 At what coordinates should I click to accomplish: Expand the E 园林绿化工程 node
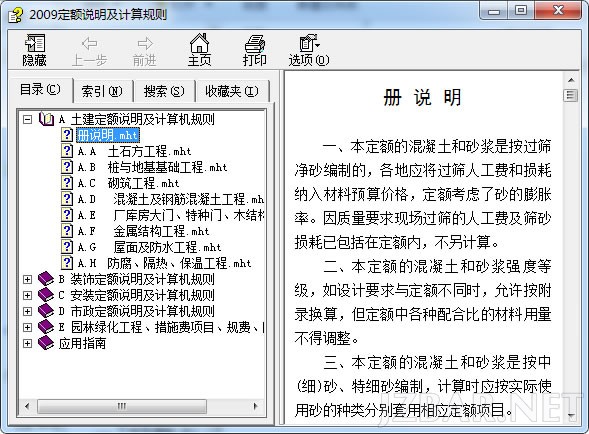27,327
